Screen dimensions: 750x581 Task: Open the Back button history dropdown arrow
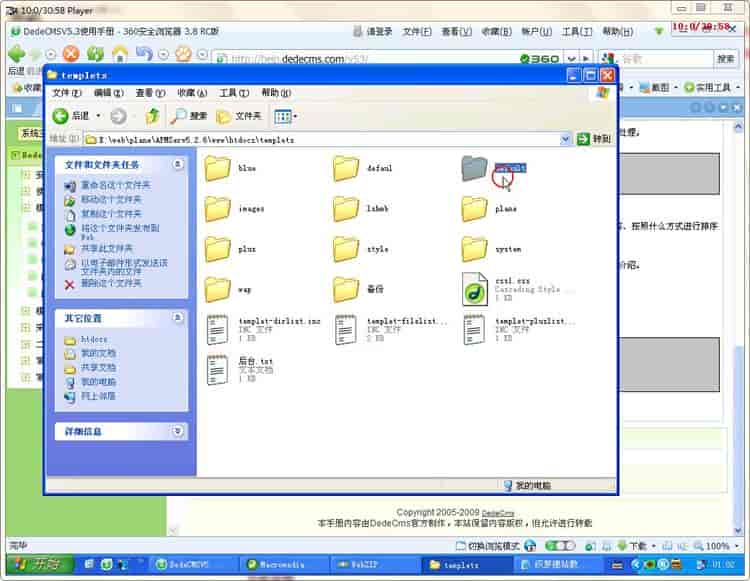[99, 116]
